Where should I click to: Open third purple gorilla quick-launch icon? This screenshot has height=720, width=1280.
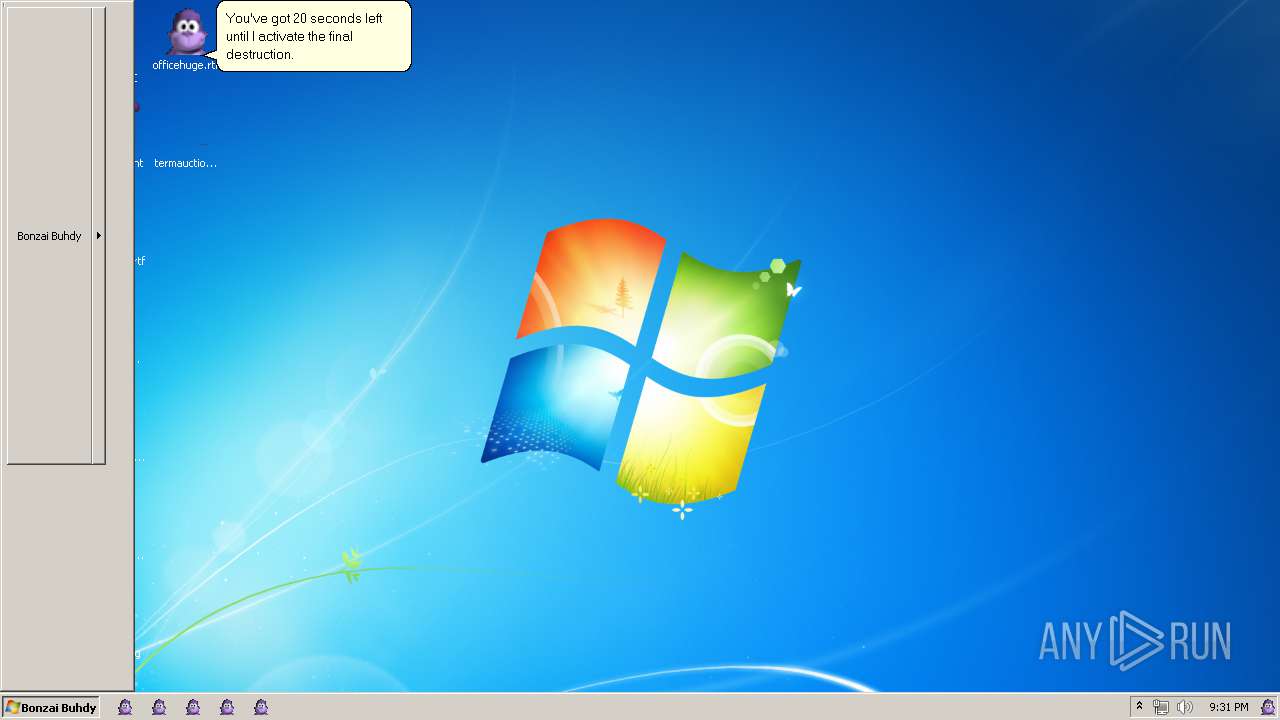point(193,707)
